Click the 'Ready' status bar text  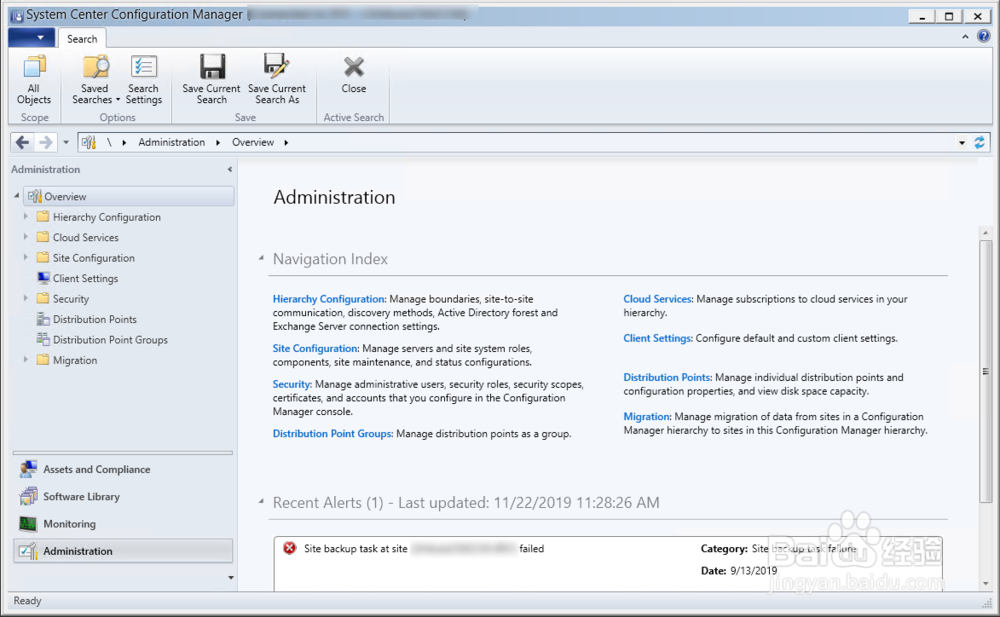pos(27,600)
